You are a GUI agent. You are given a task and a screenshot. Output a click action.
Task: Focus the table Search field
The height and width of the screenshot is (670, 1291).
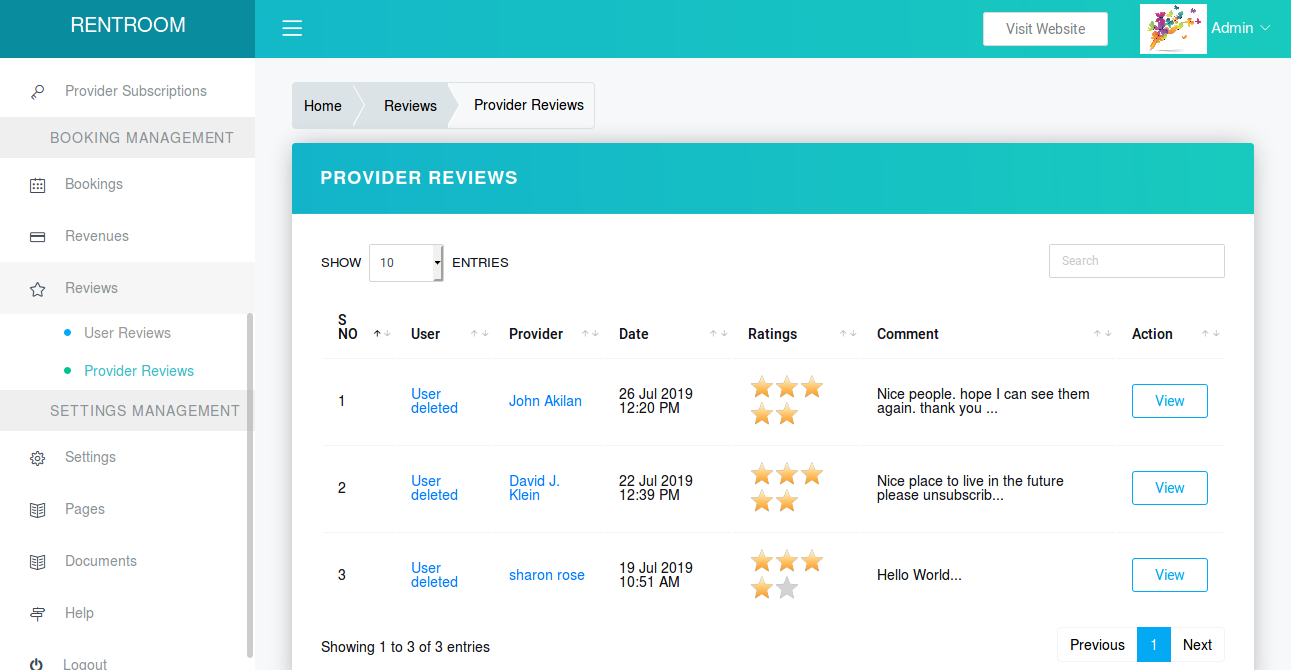click(x=1136, y=261)
